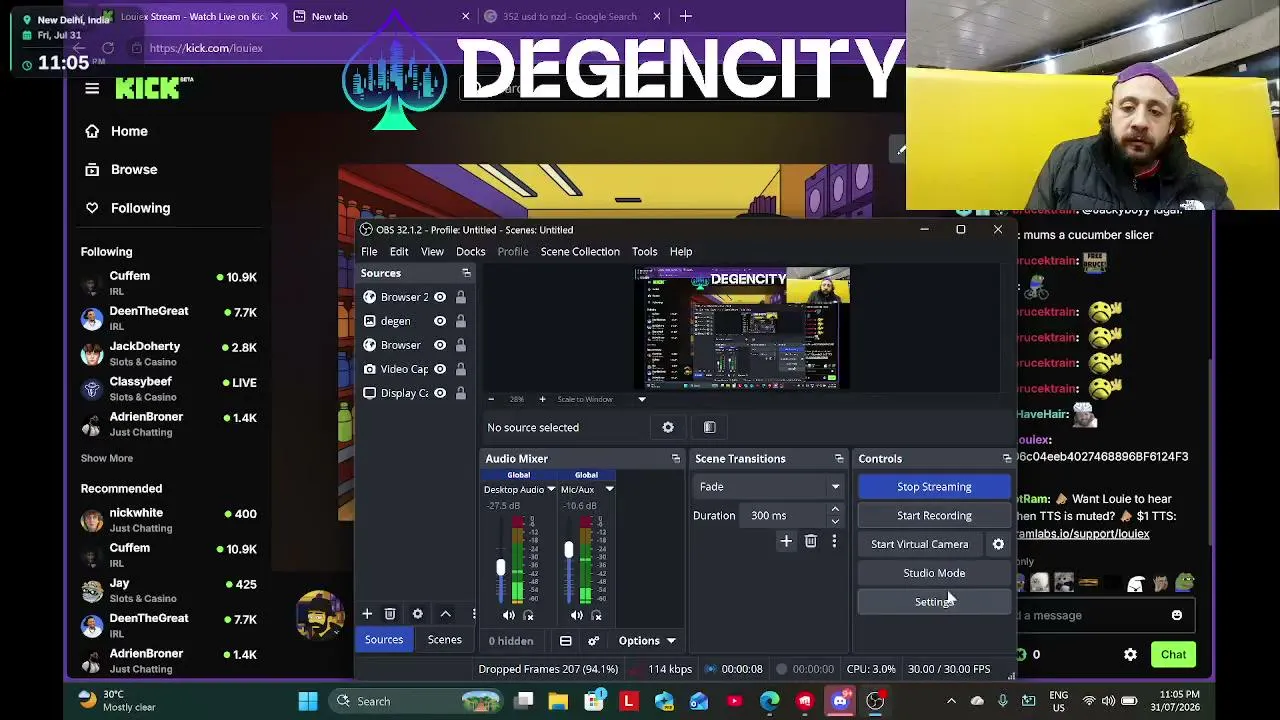Add a new source with the plus icon
1280x720 pixels.
[x=367, y=614]
